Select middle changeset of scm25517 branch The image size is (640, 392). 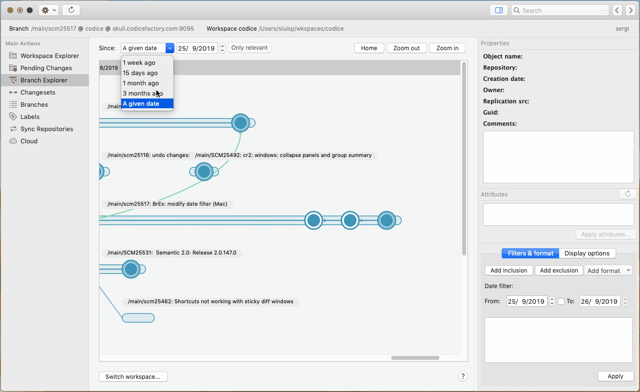tap(350, 220)
